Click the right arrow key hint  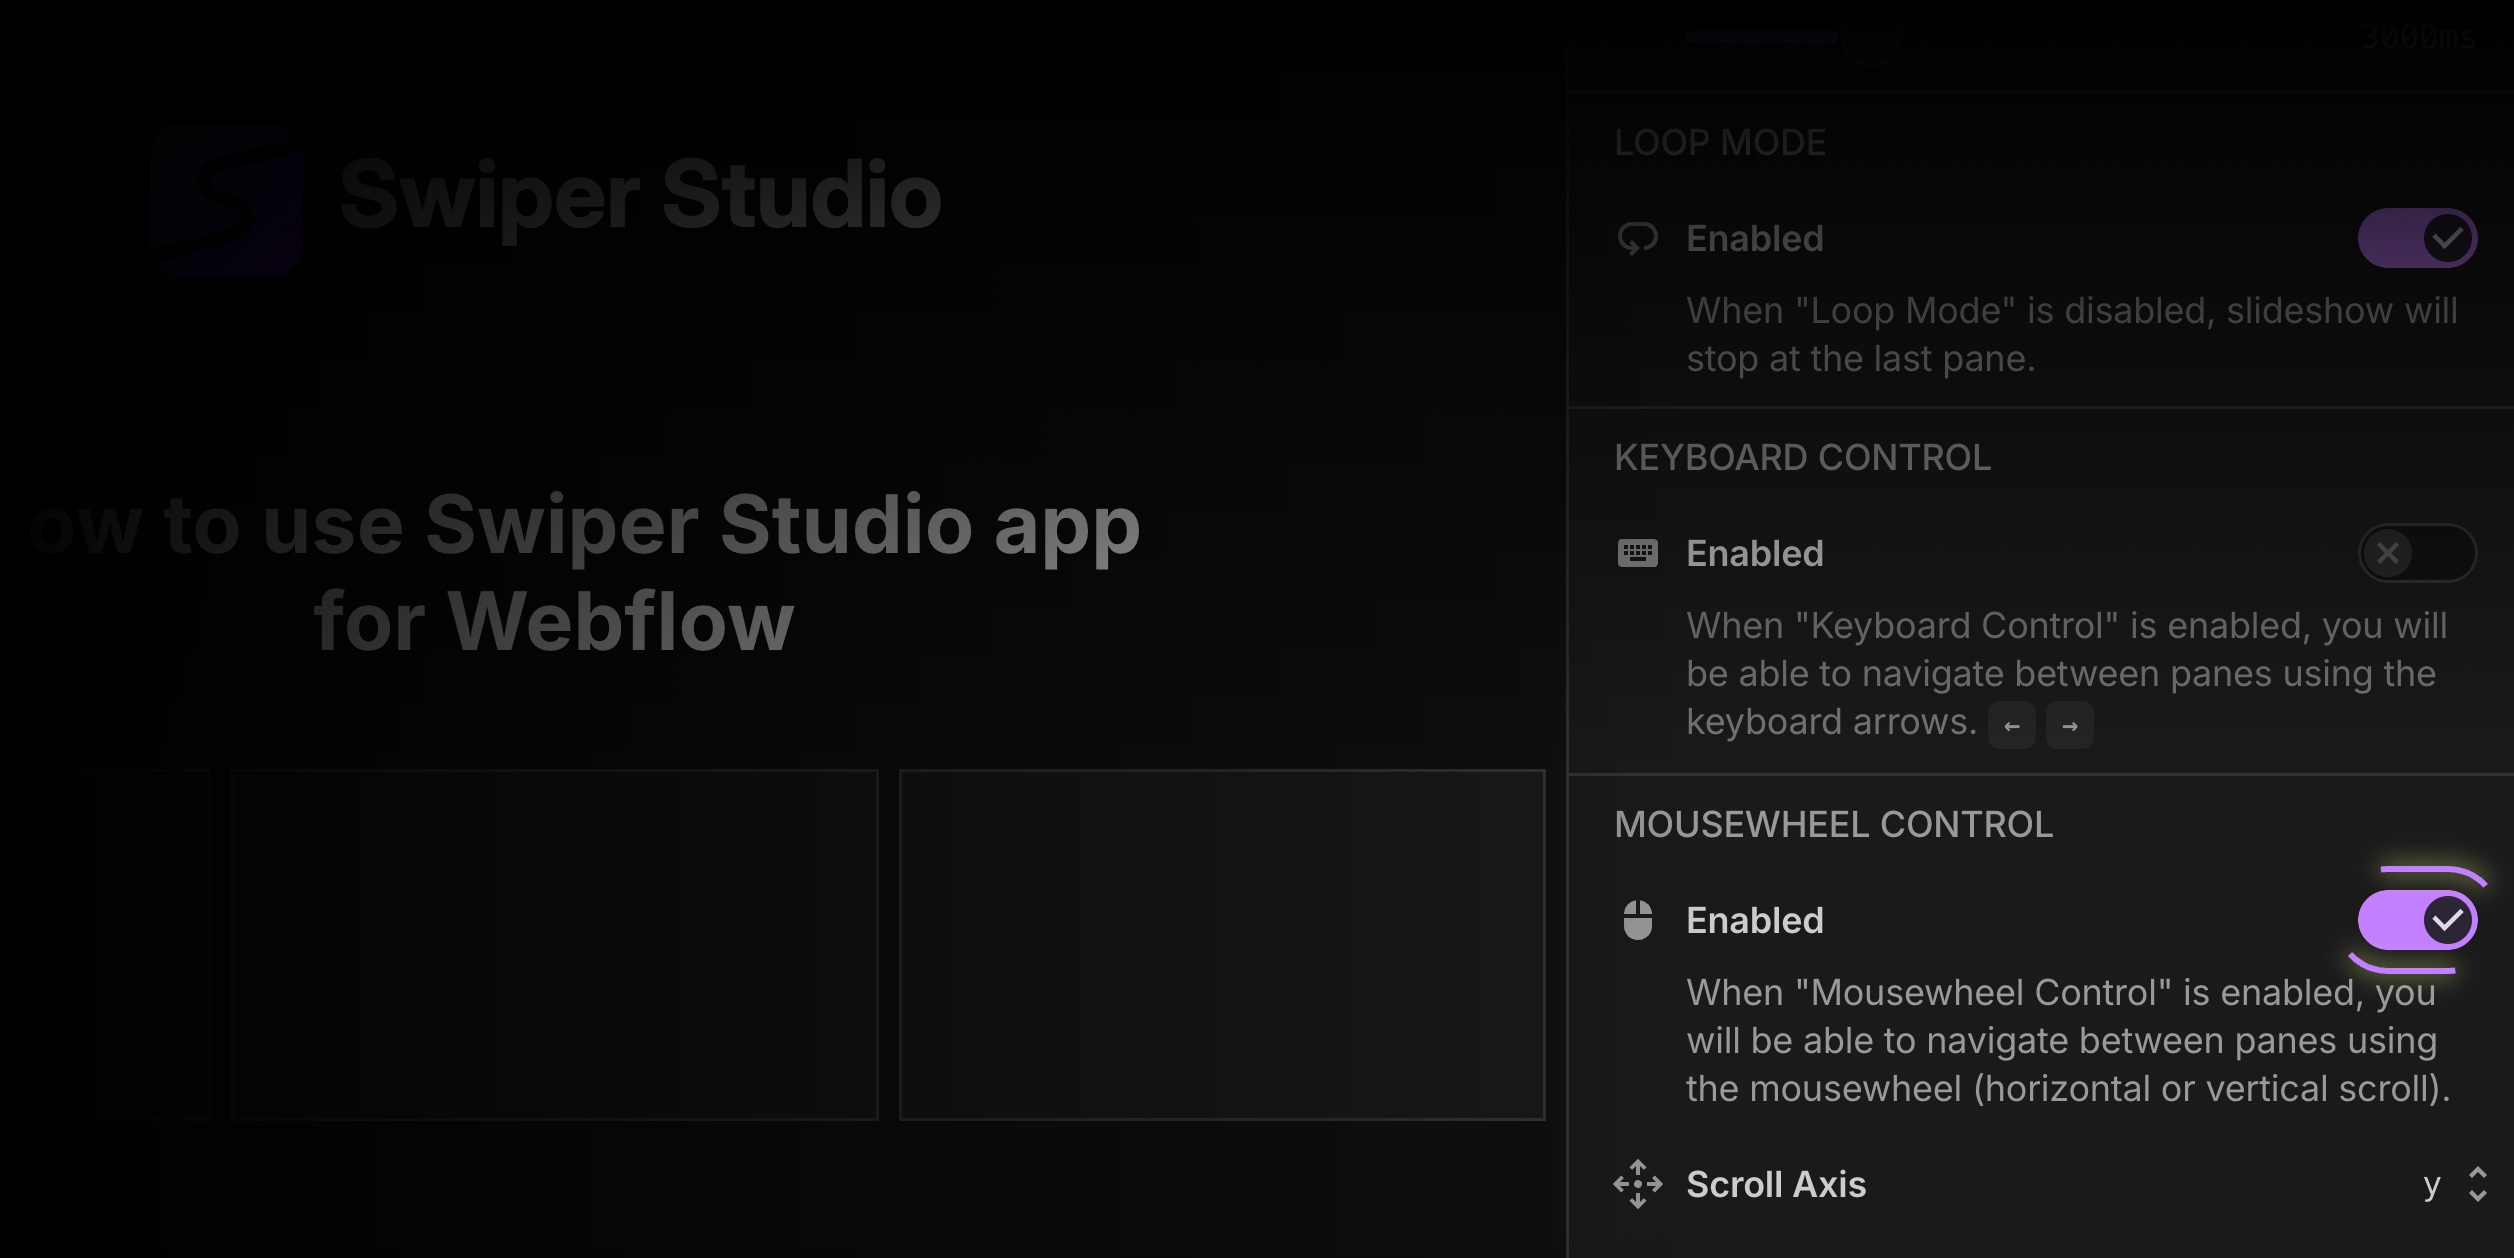[2070, 725]
